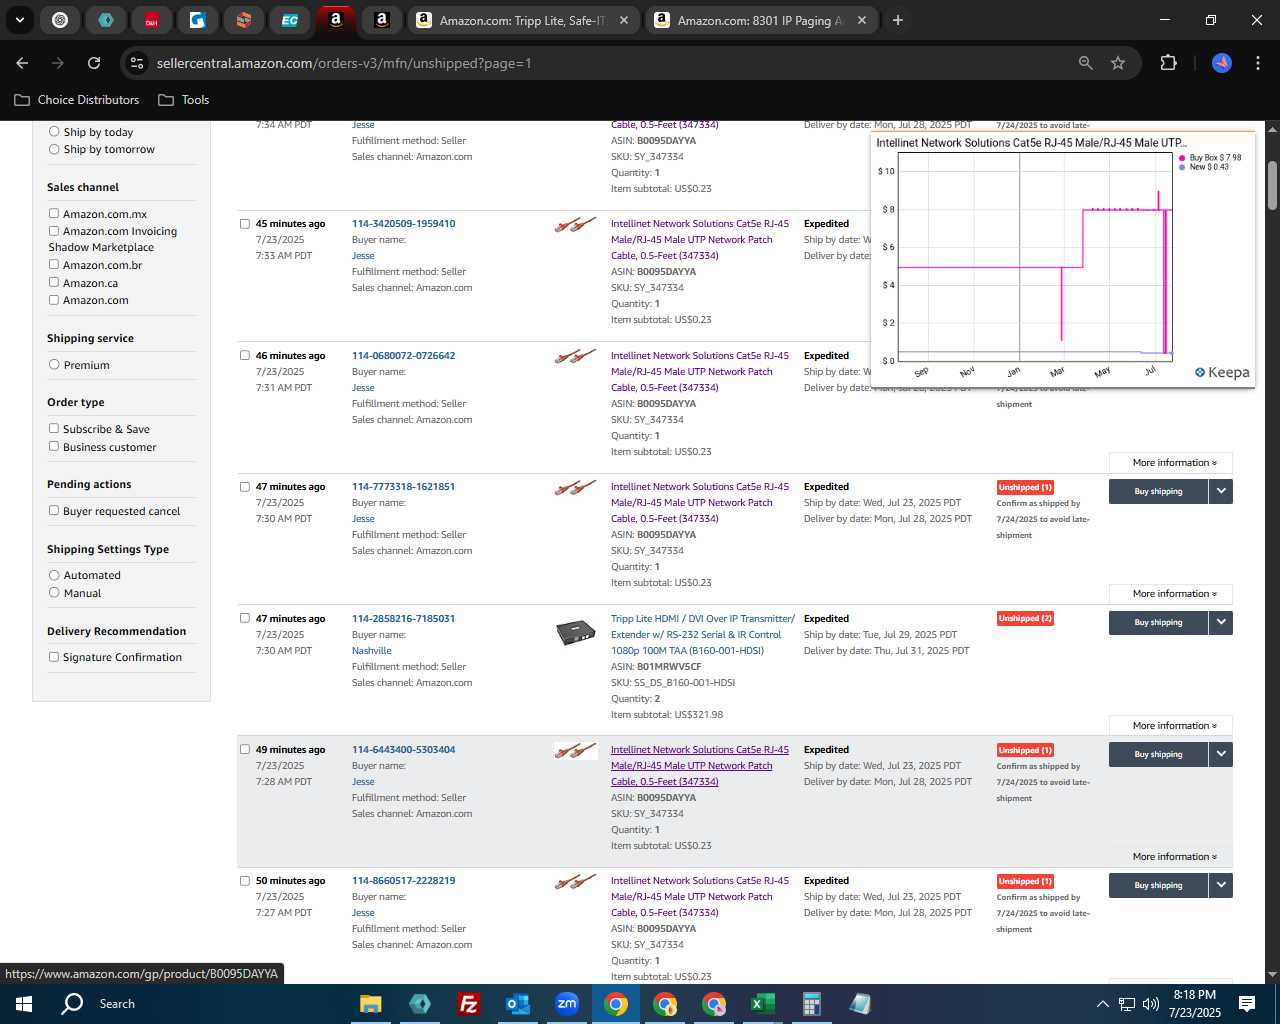
Task: Open the tab search dropdown arrow
Action: coord(19,20)
